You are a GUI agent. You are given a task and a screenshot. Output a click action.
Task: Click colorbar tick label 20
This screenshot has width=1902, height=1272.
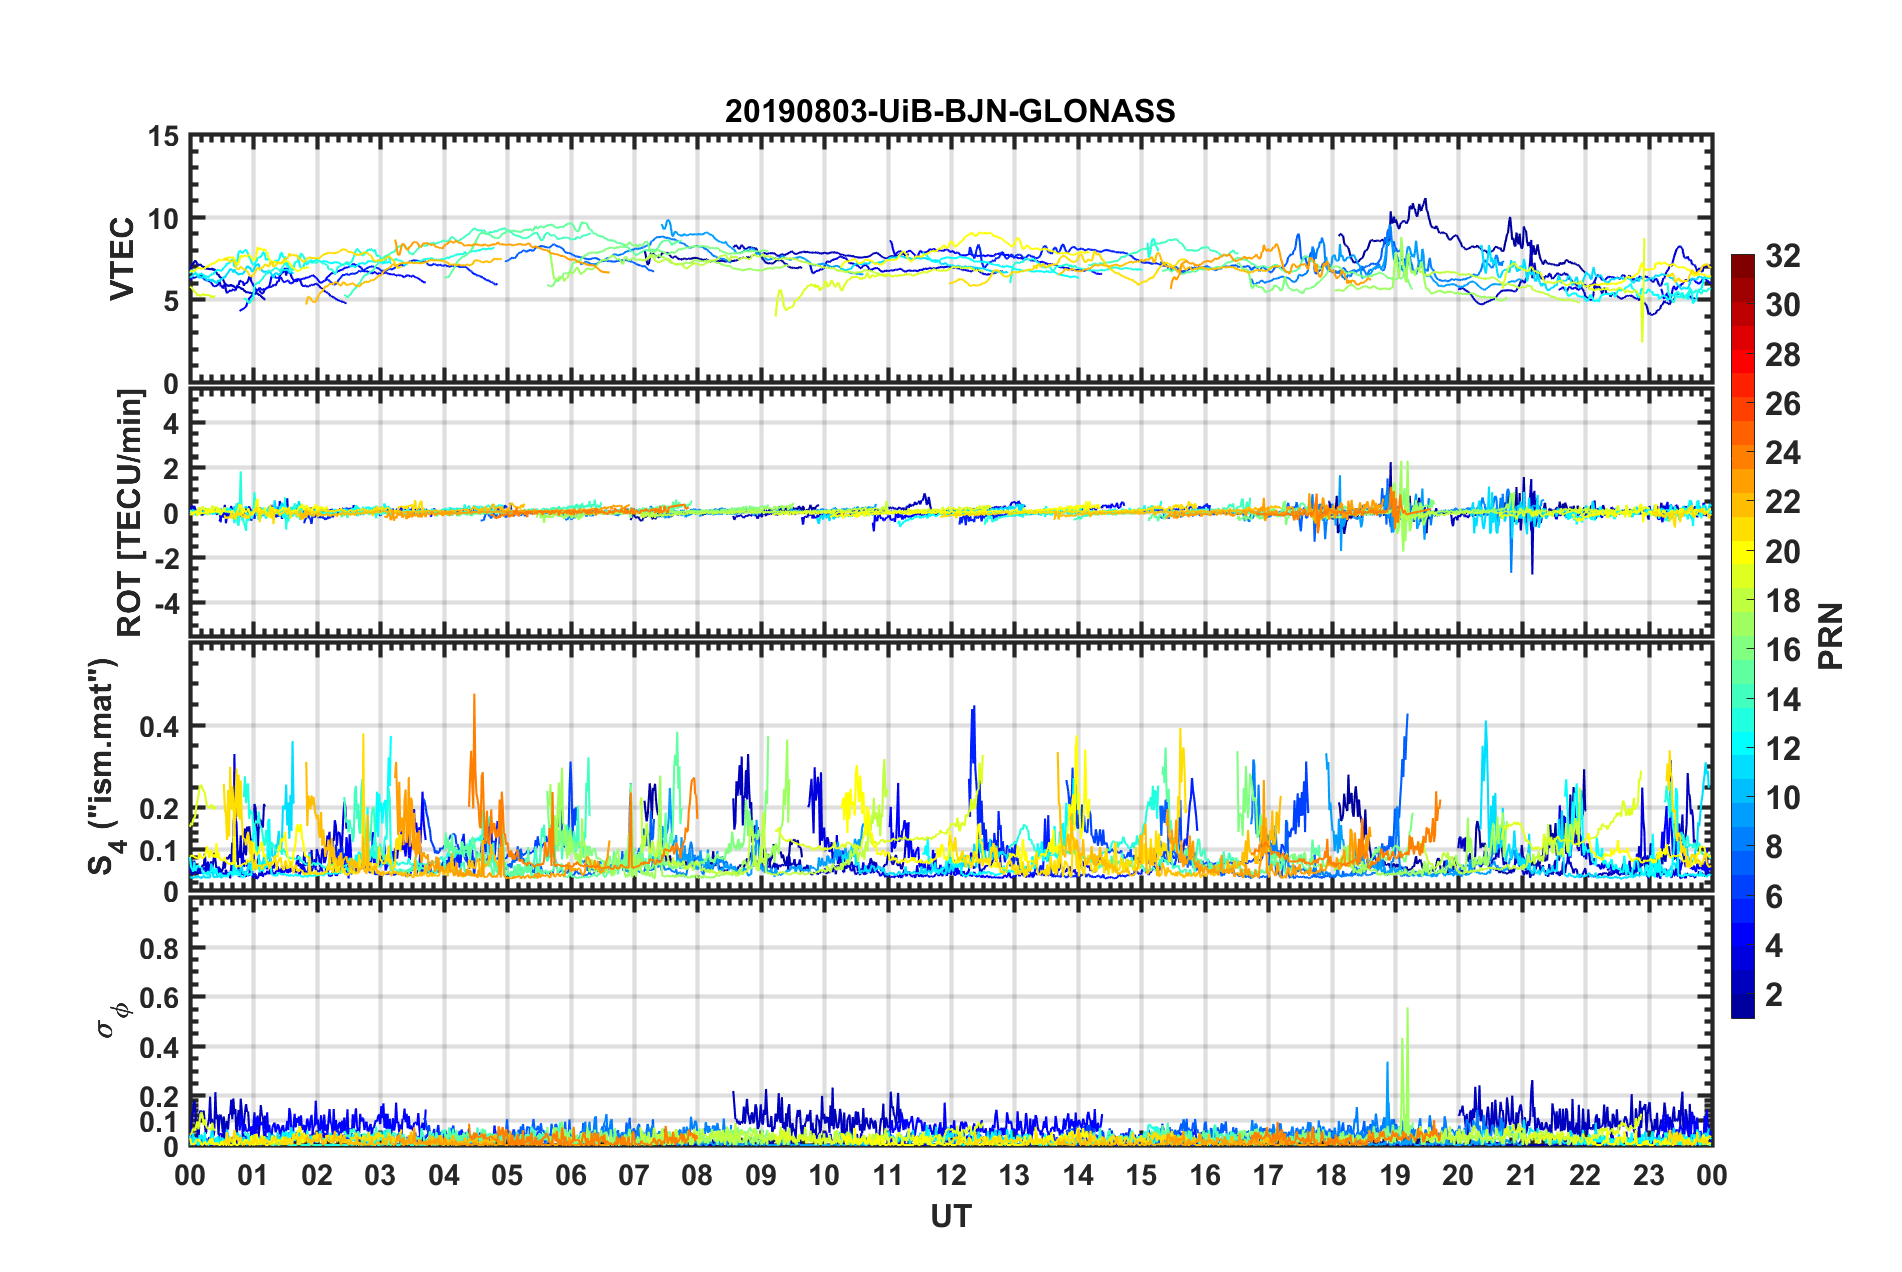click(1783, 552)
